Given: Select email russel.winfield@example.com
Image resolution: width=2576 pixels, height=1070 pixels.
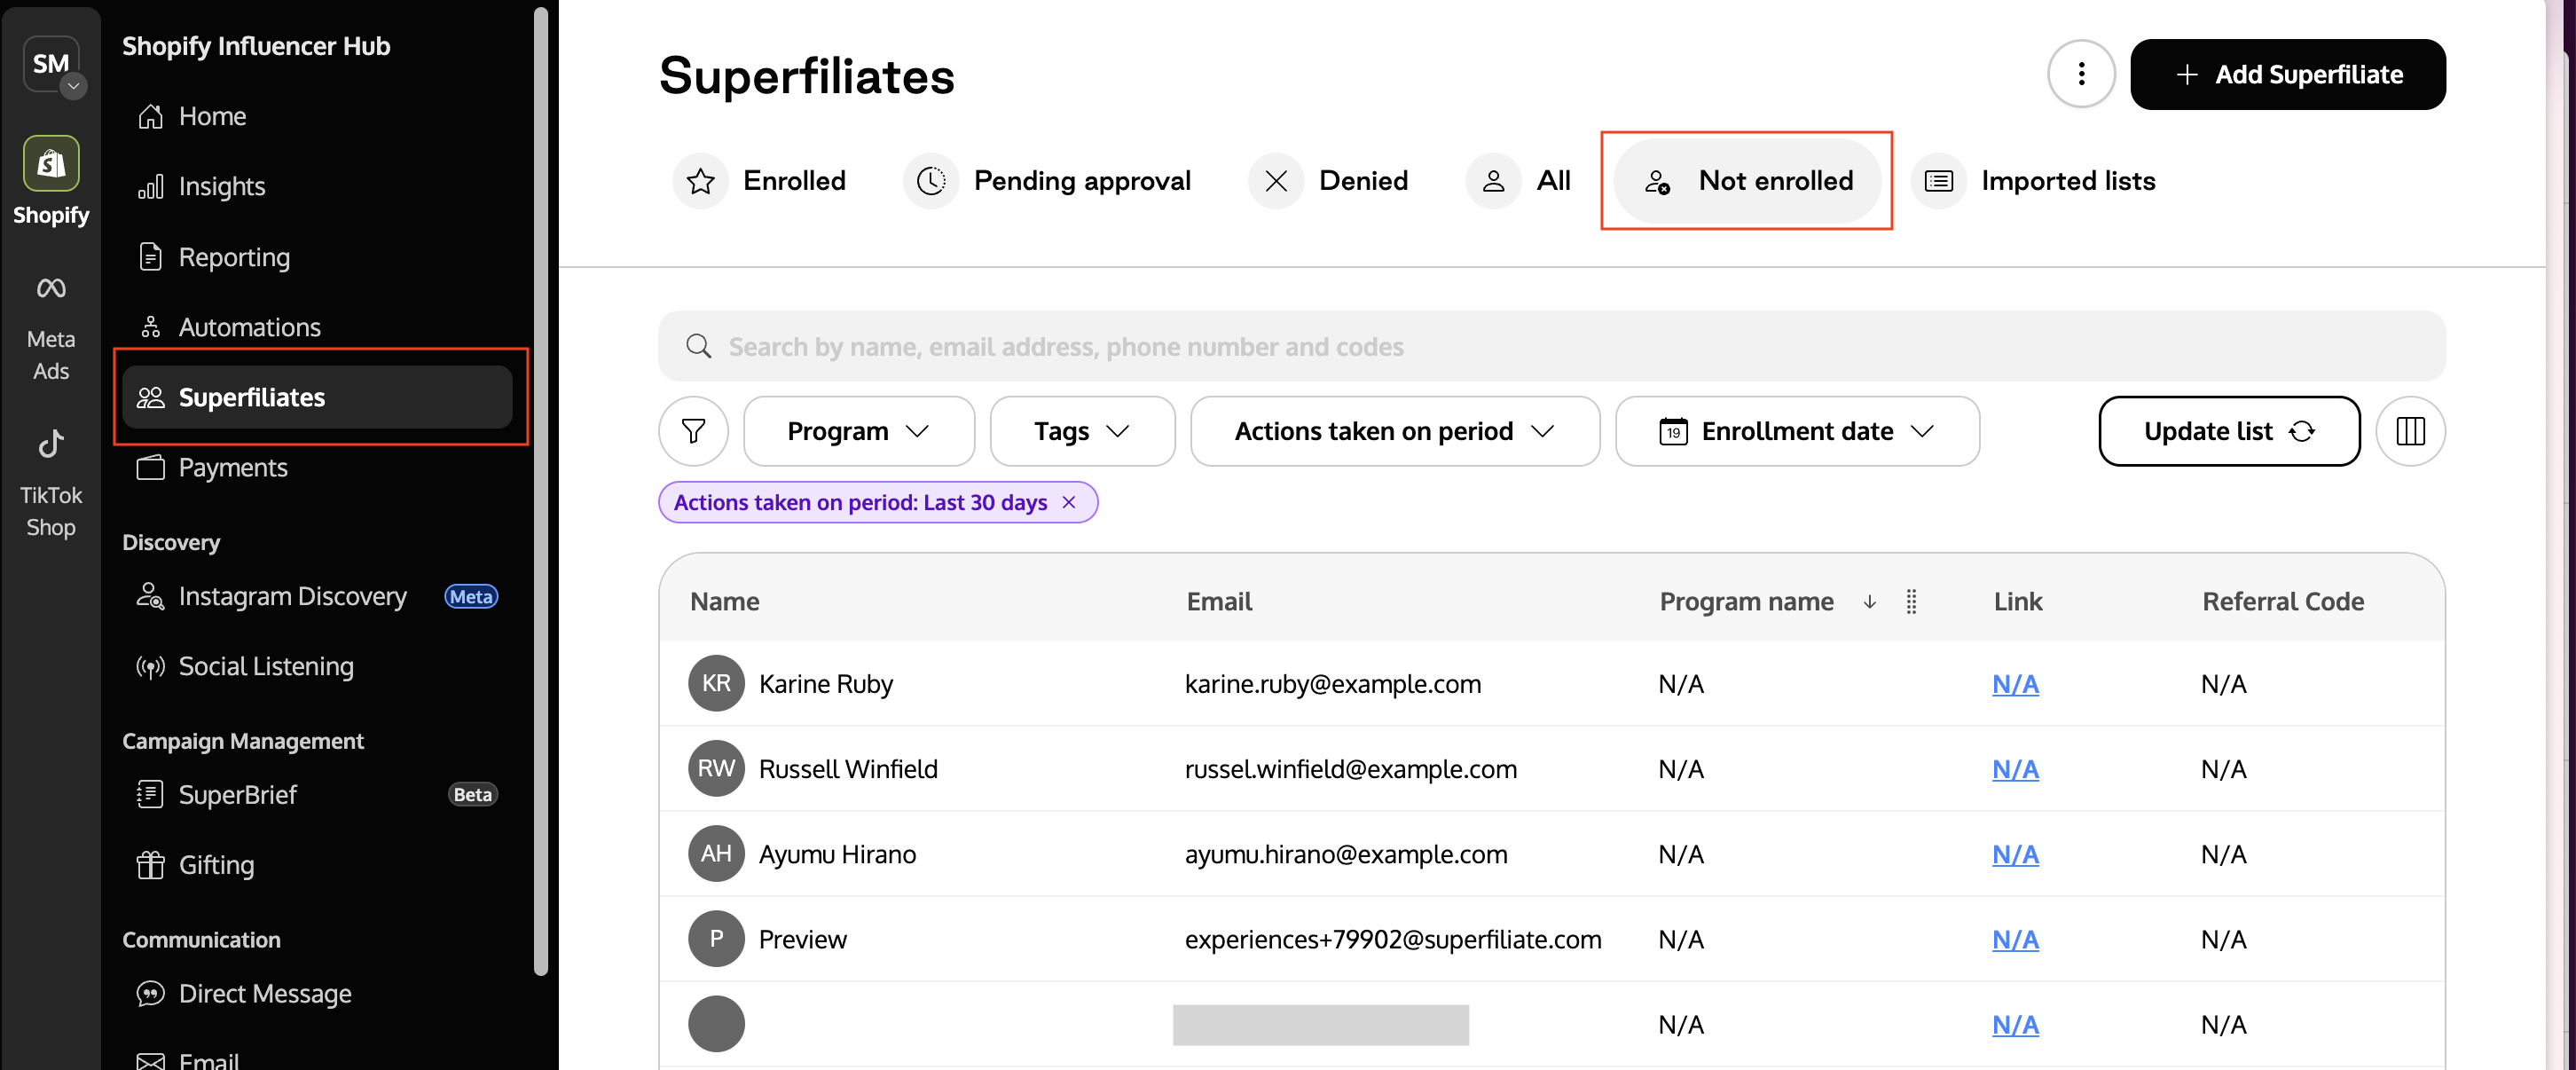Looking at the screenshot, I should coord(1351,769).
